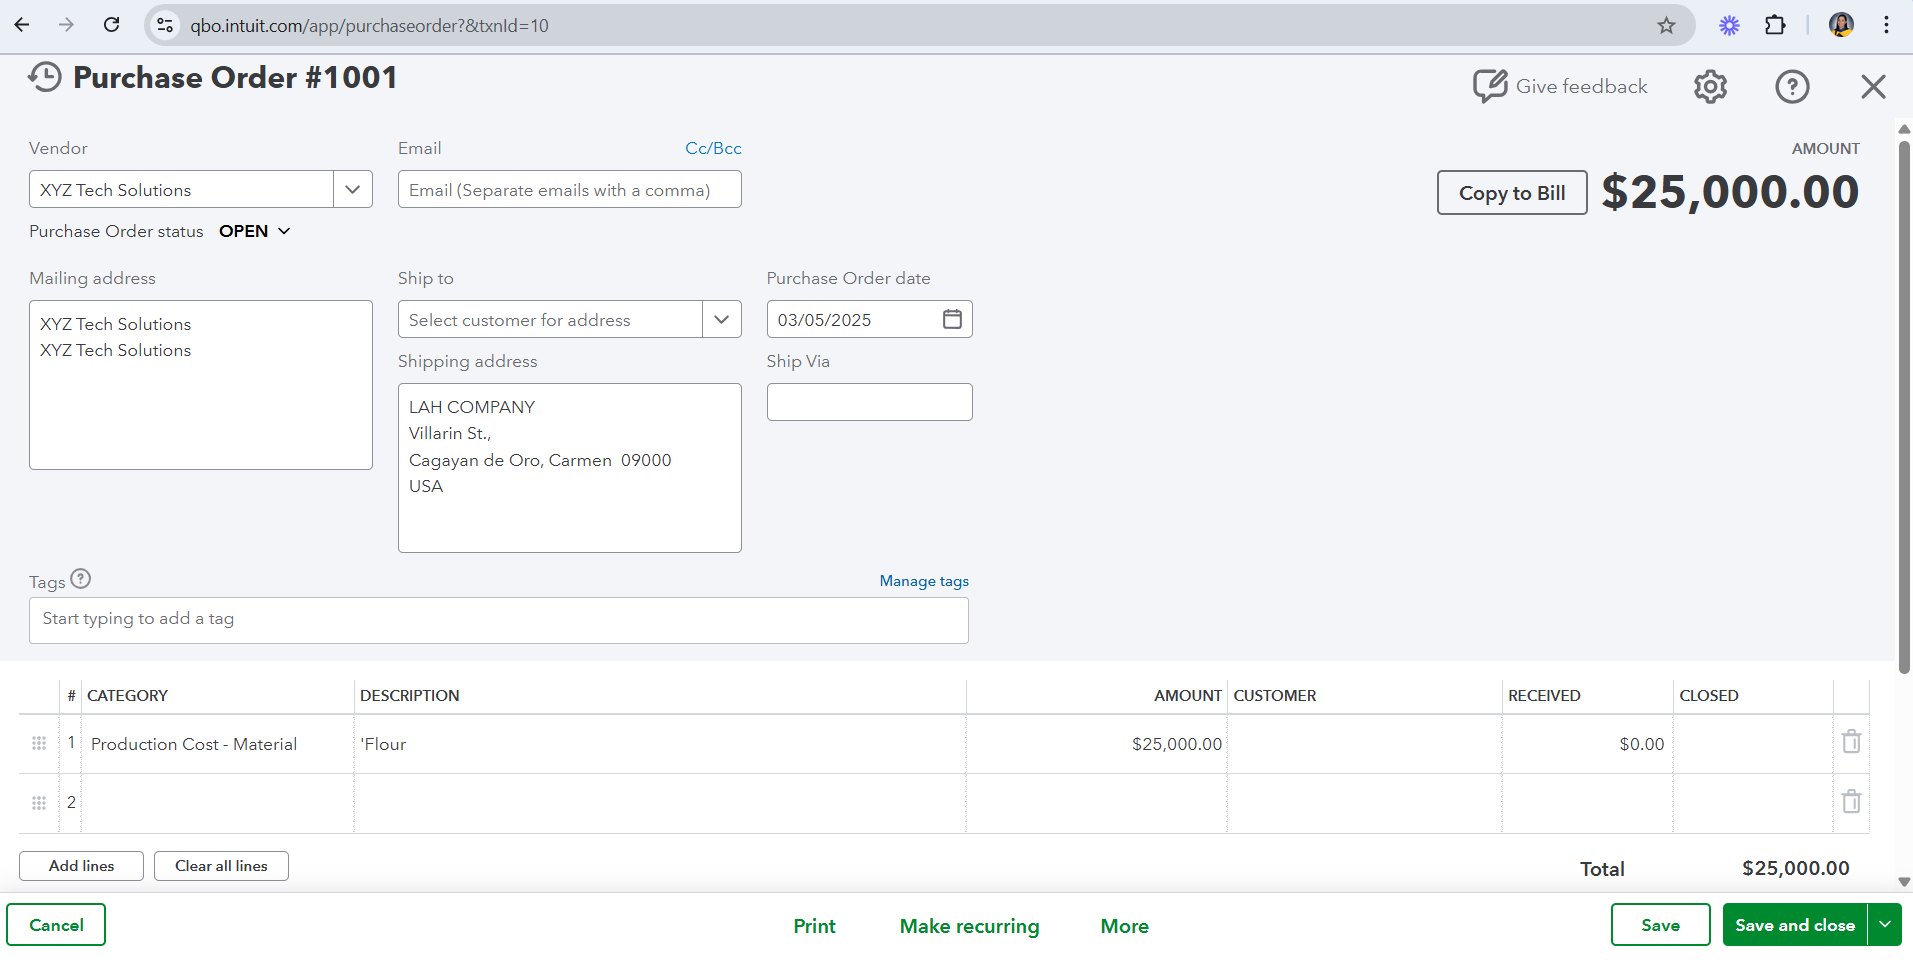Click the drag handle for line 1

click(39, 743)
